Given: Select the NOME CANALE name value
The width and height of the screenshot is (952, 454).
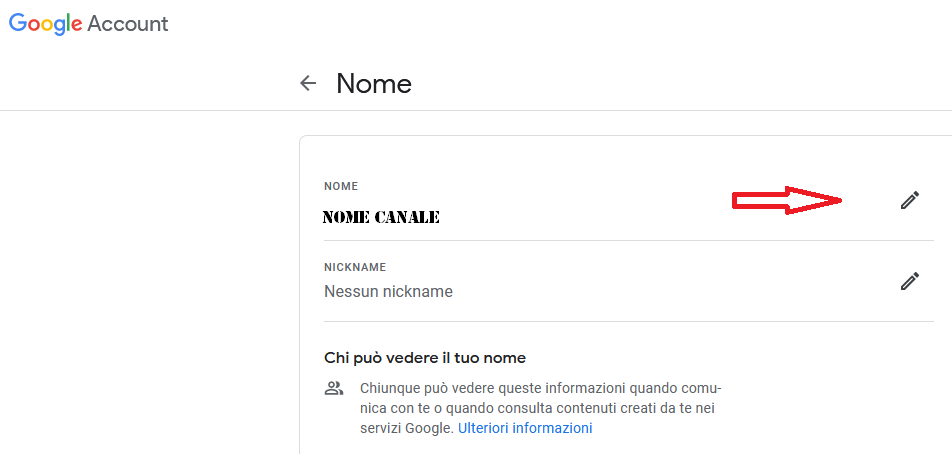Looking at the screenshot, I should pos(381,217).
